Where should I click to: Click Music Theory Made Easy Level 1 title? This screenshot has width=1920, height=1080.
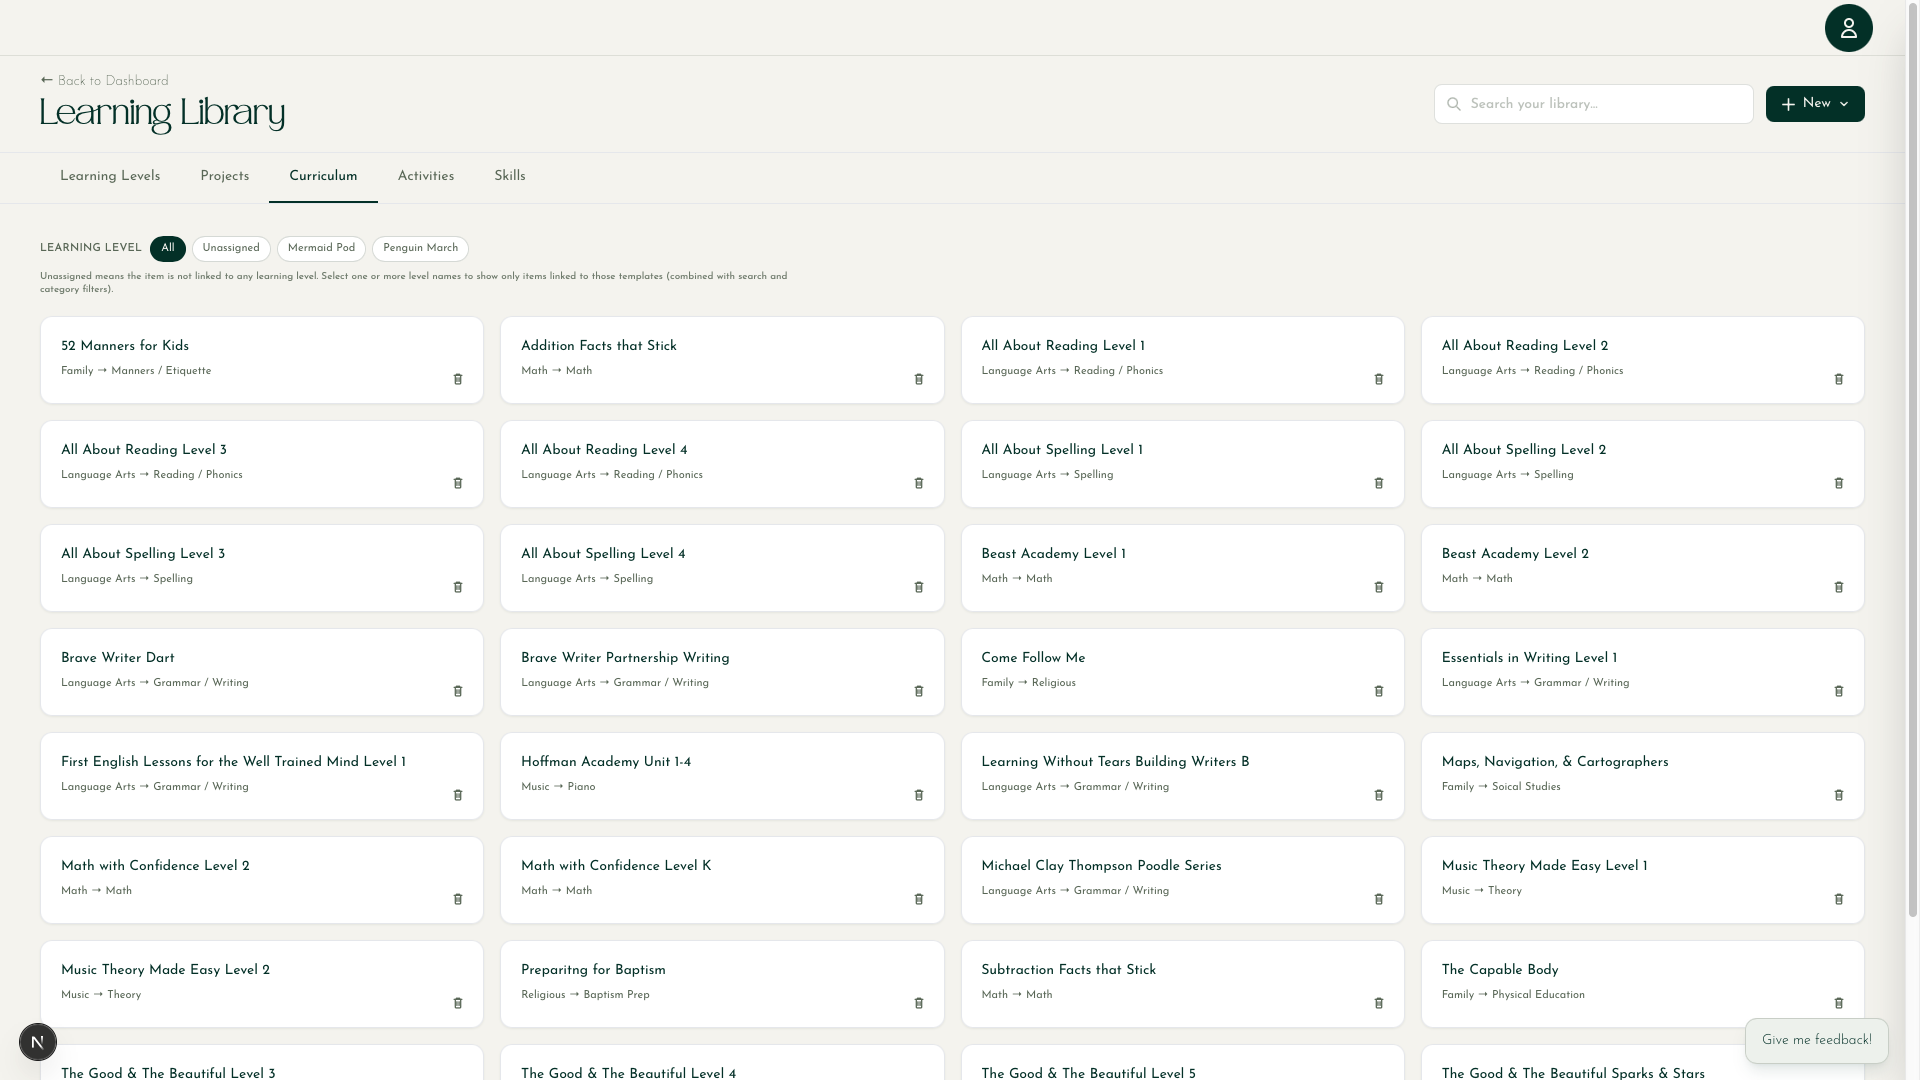tap(1544, 866)
